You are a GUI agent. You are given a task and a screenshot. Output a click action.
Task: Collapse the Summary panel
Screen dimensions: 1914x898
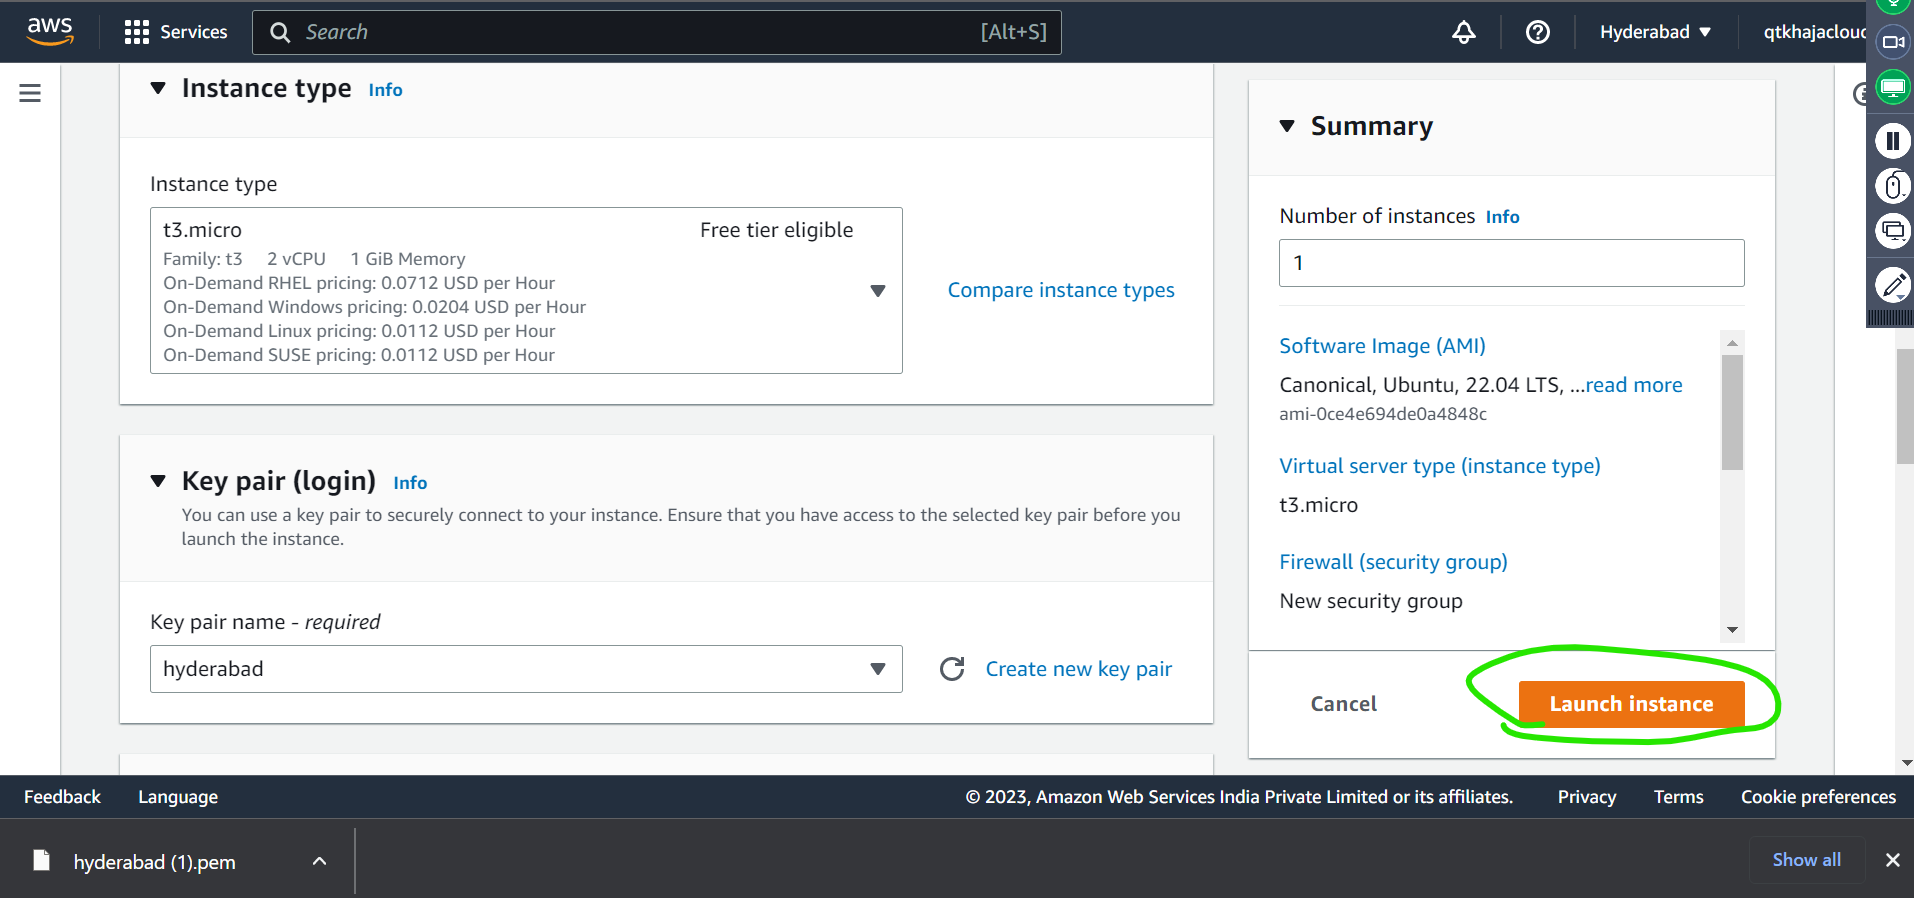(x=1287, y=126)
